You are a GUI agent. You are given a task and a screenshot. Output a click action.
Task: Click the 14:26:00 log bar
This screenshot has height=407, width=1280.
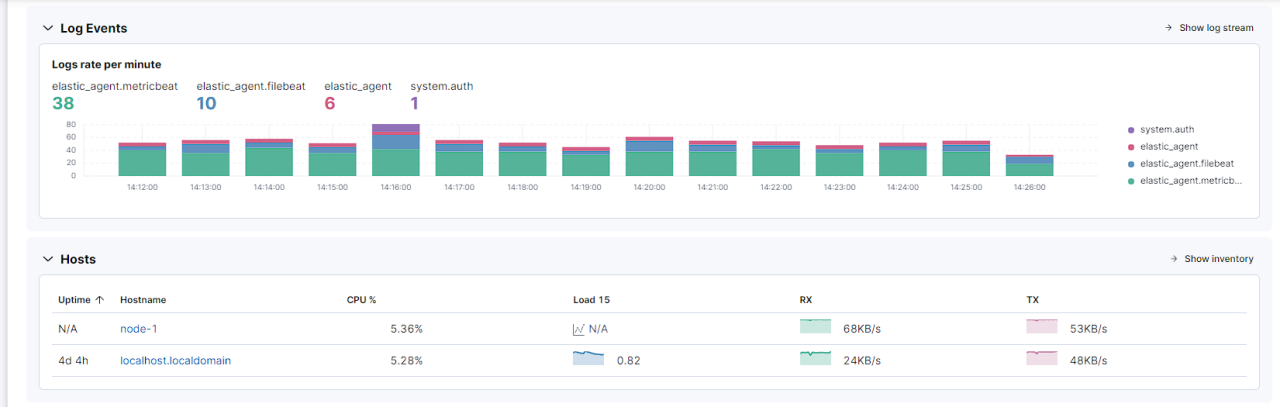1029,165
